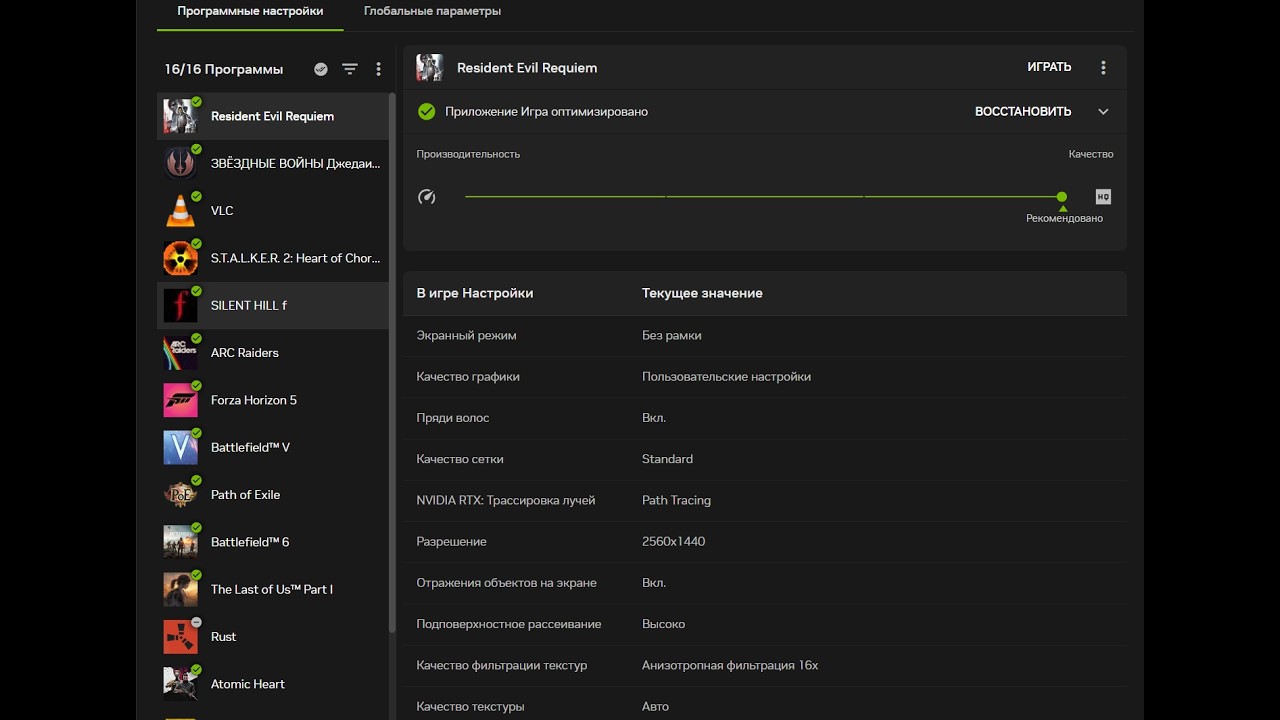Click the 'Пряди волос' setting row
This screenshot has height=720, width=1280.
(x=765, y=418)
